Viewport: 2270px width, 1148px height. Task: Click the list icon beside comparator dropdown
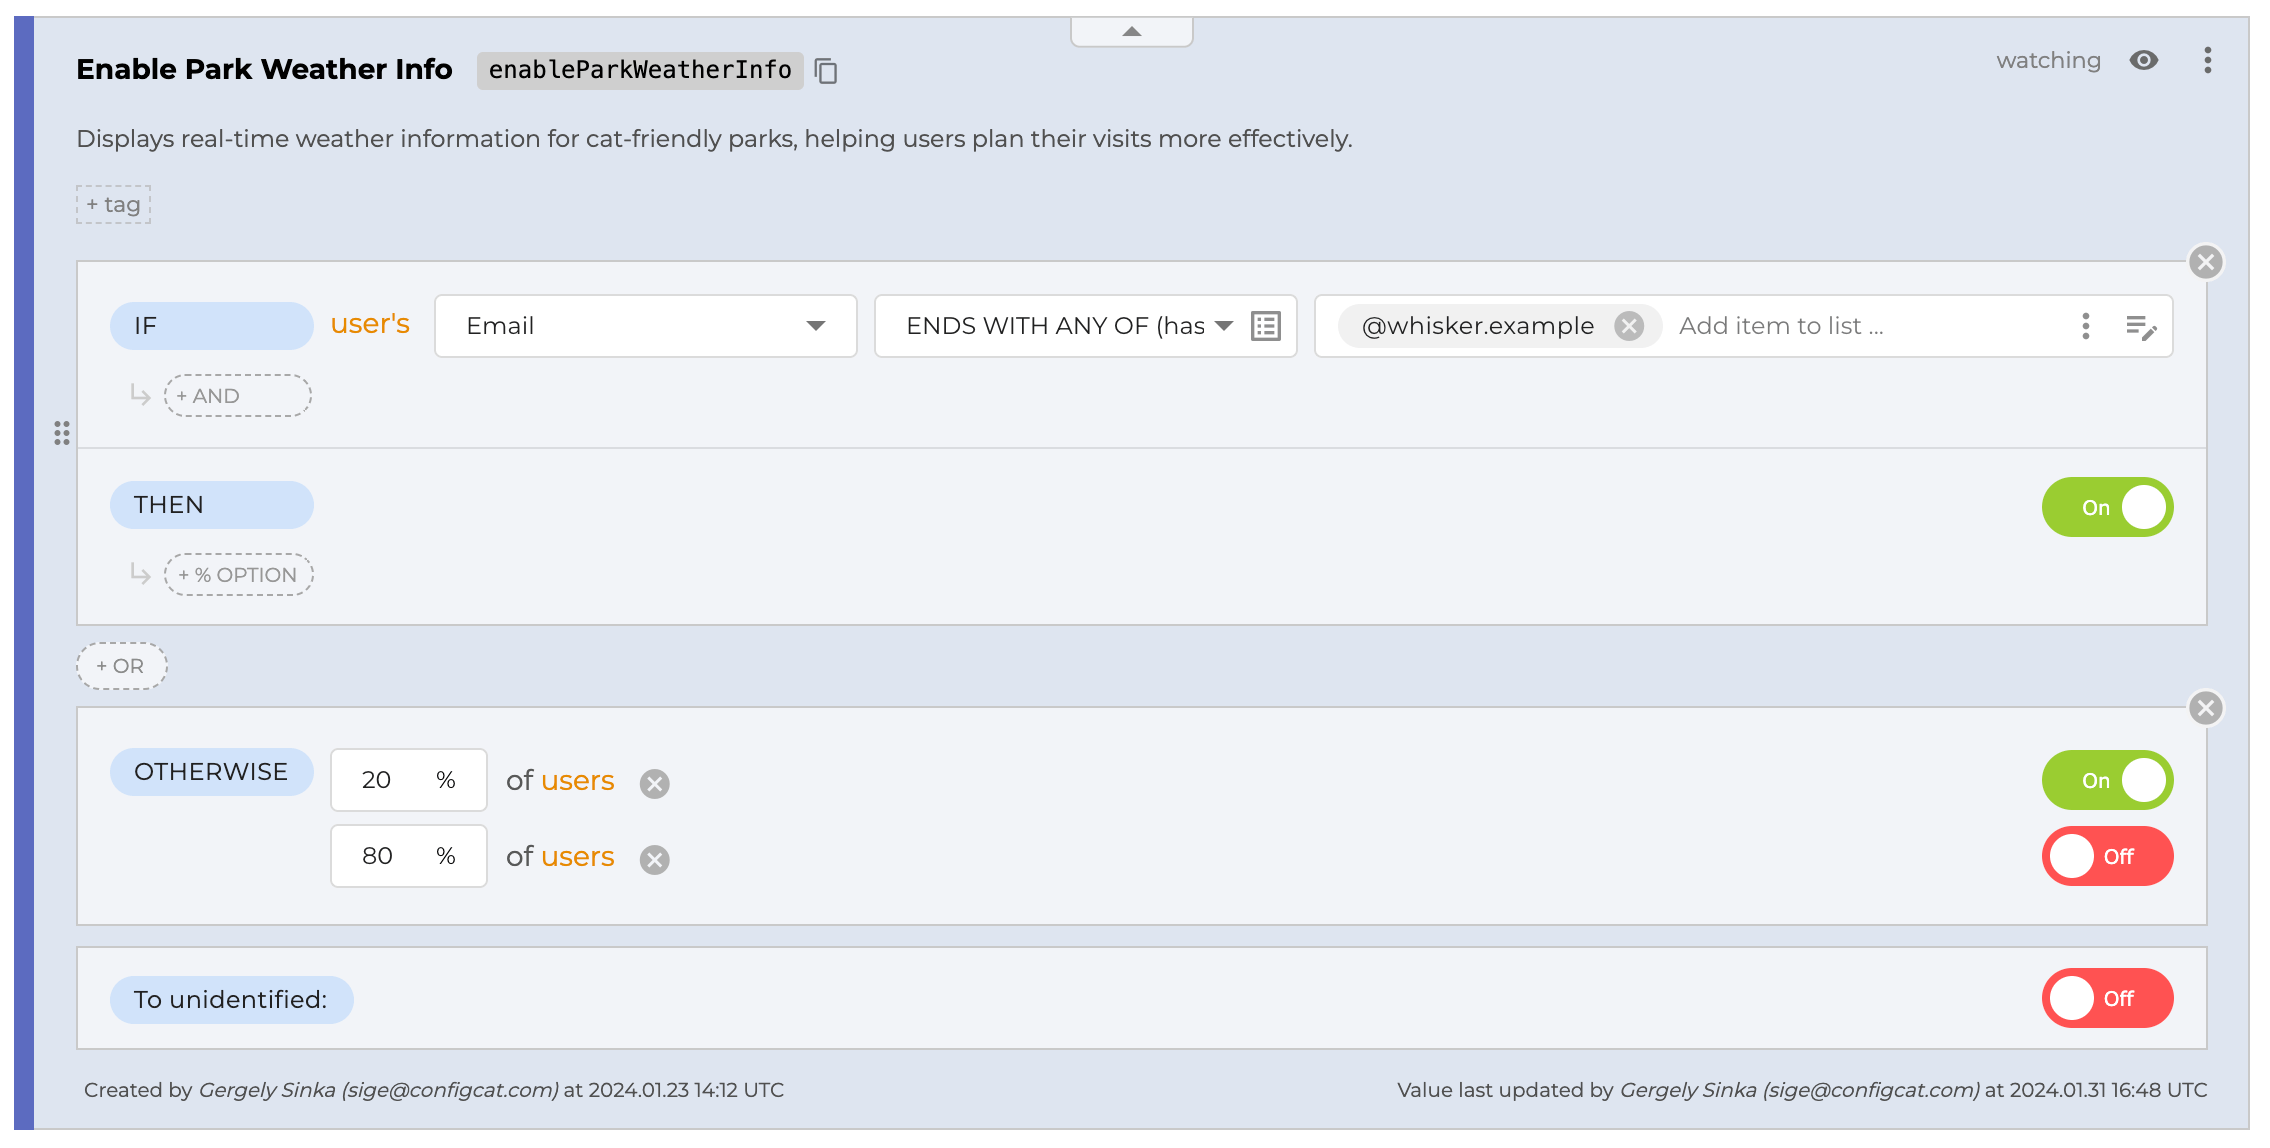coord(1266,326)
